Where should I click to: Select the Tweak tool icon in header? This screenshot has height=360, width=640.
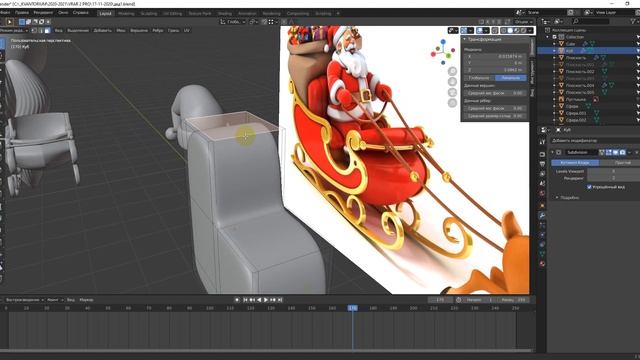point(9,22)
